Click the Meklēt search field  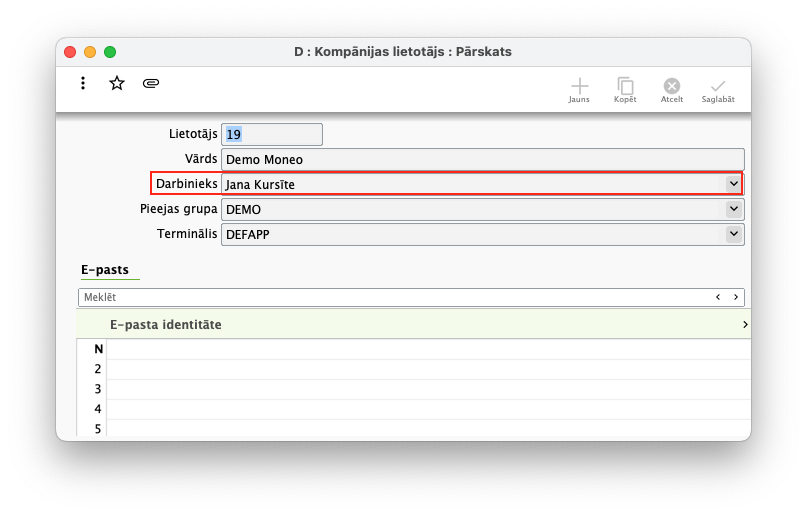click(390, 297)
